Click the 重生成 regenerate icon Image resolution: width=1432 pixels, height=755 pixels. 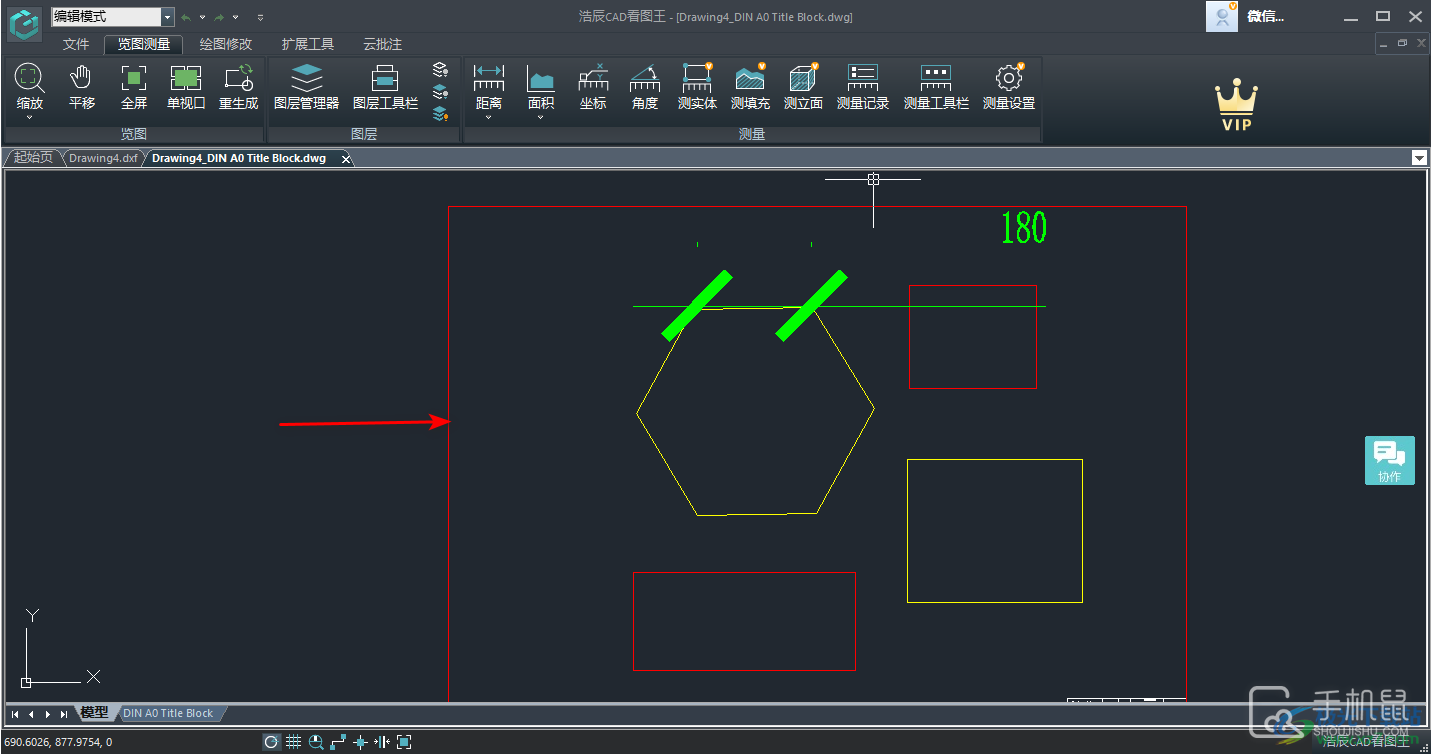point(238,87)
